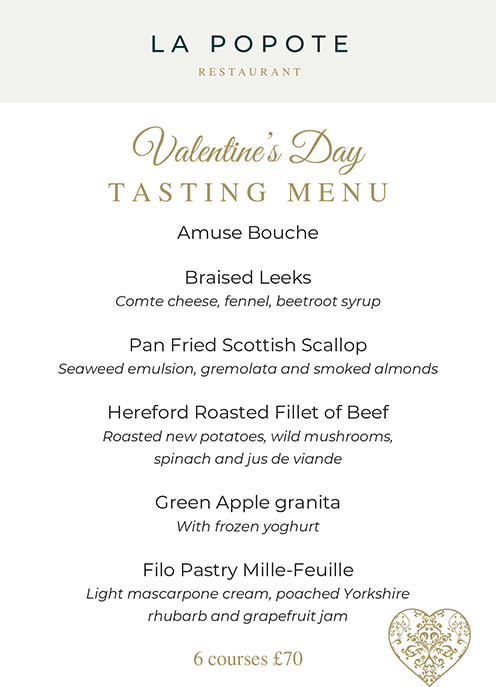Click the light mascarpone cream description line
This screenshot has width=496, height=687.
(248, 594)
